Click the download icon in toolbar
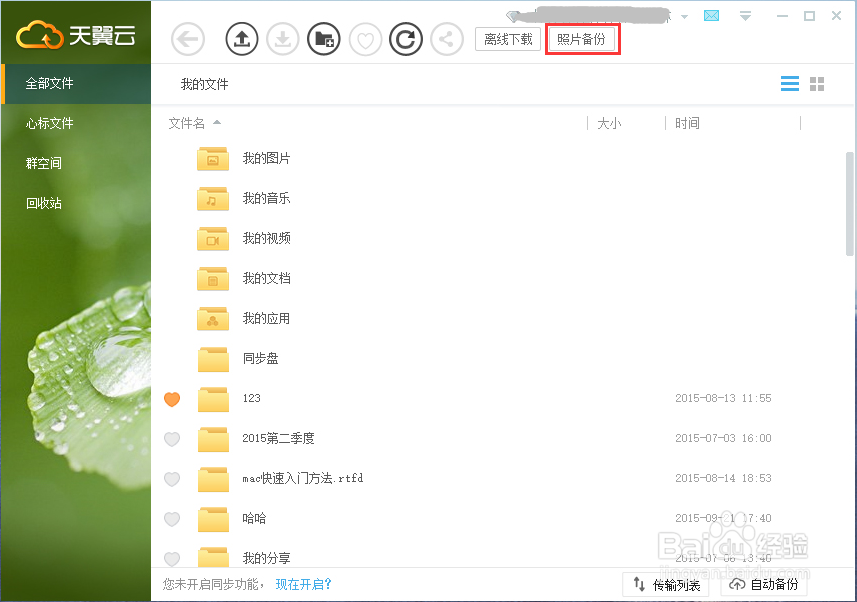Screen dimensions: 857x602 (283, 39)
